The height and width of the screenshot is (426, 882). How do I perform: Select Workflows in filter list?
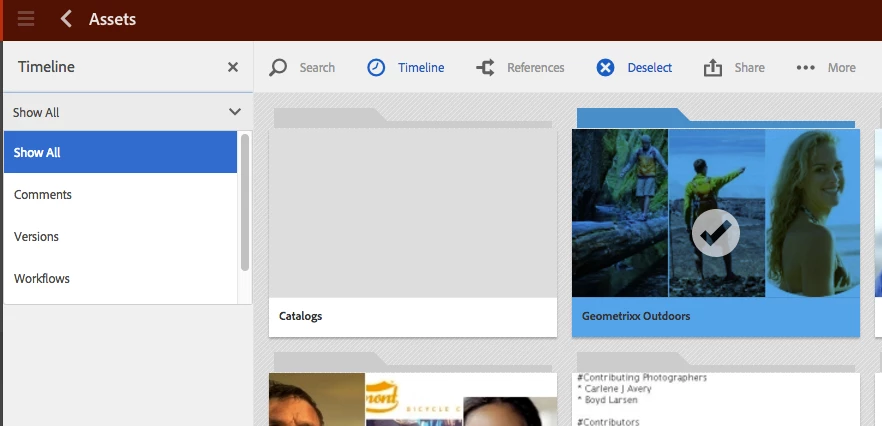click(x=120, y=279)
